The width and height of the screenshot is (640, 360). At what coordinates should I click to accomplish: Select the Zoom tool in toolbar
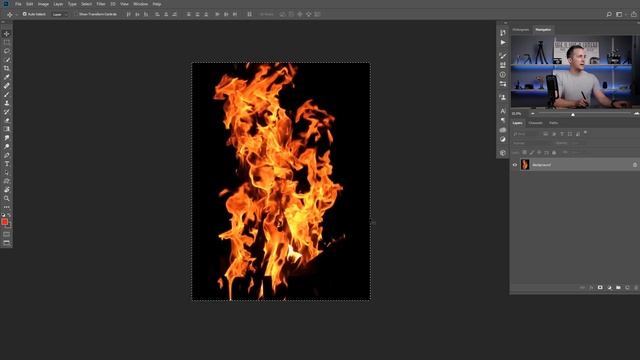click(7, 198)
